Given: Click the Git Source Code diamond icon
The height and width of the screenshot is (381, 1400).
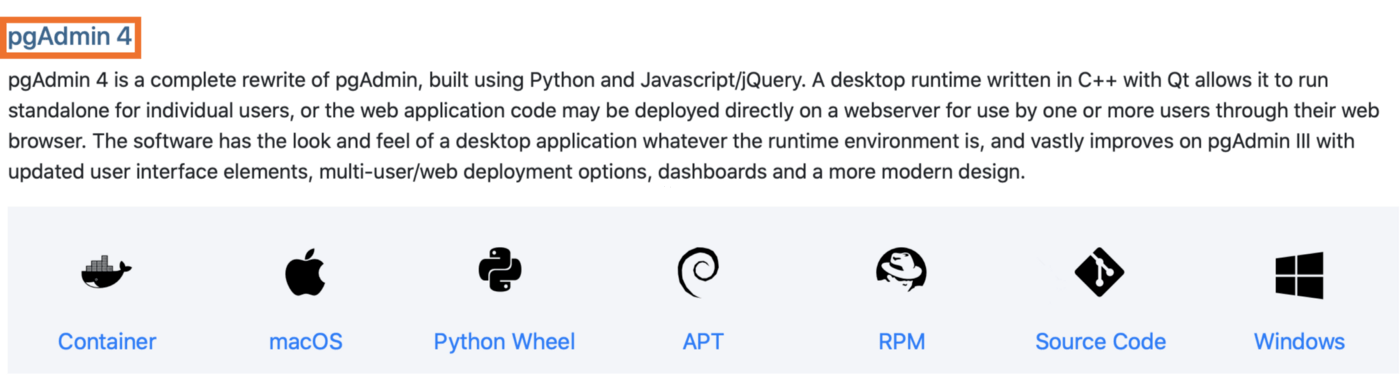Looking at the screenshot, I should pyautogui.click(x=1100, y=272).
